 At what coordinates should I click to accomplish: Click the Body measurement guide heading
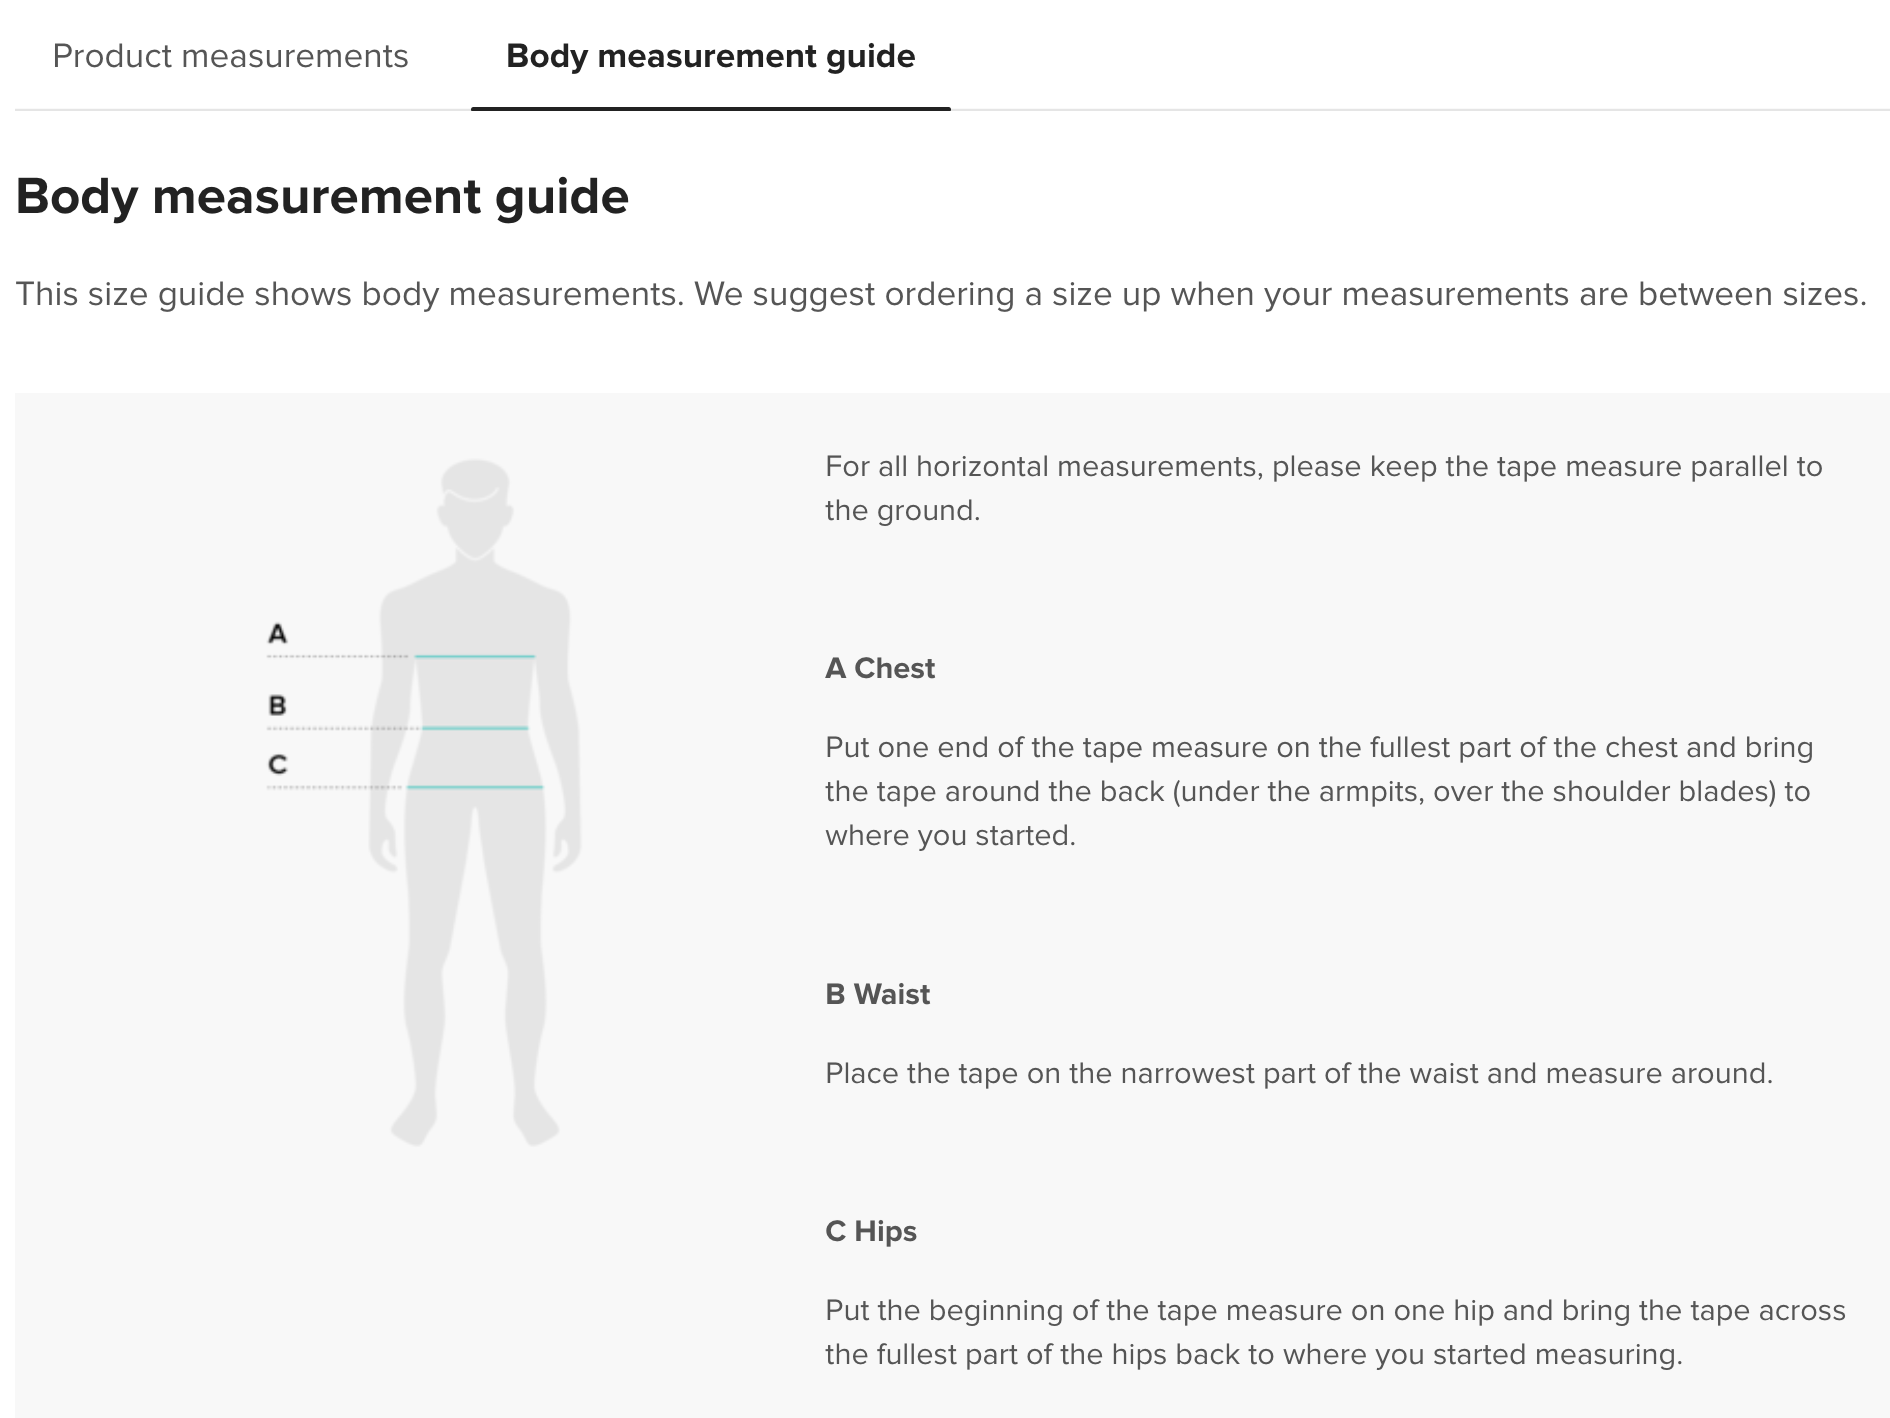pyautogui.click(x=322, y=196)
